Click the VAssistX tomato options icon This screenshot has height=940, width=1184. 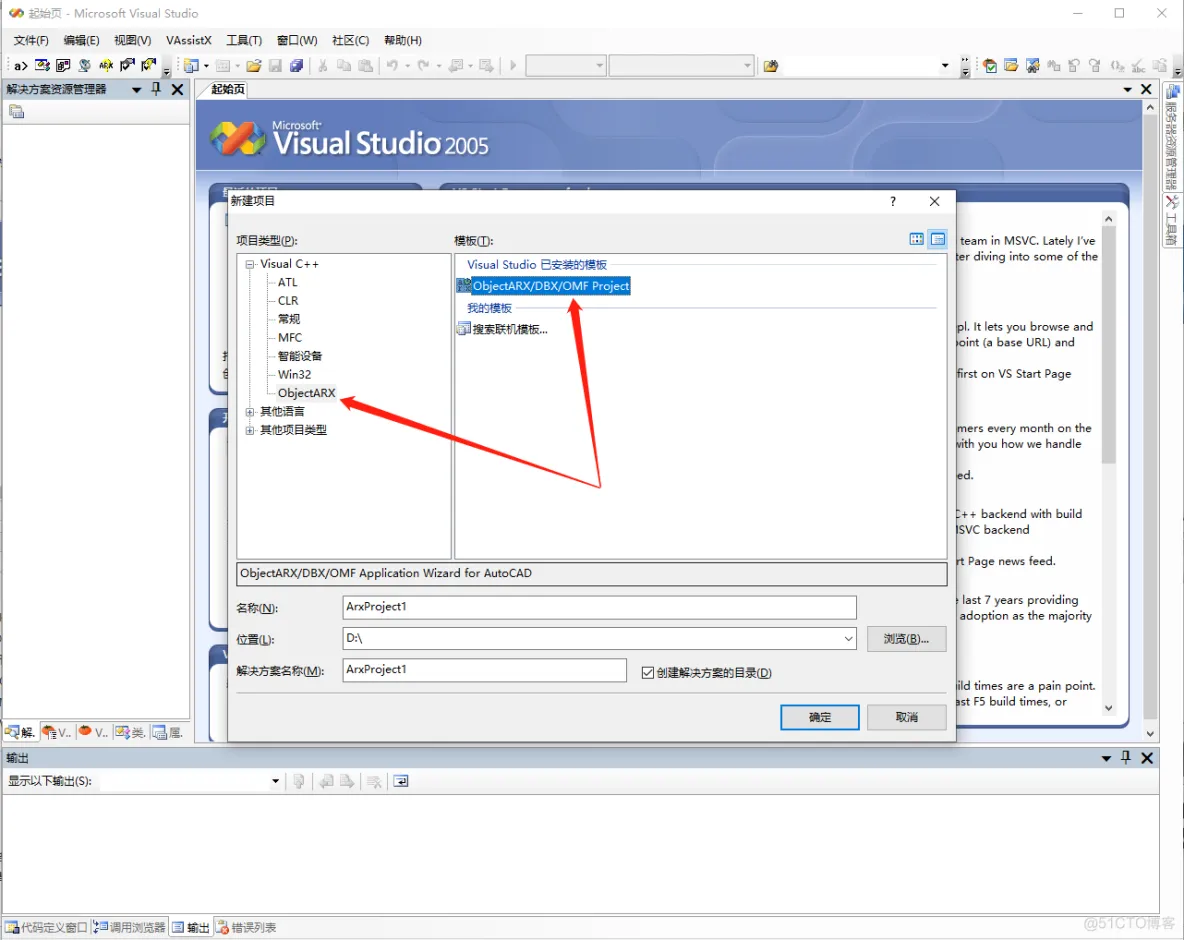[x=990, y=66]
